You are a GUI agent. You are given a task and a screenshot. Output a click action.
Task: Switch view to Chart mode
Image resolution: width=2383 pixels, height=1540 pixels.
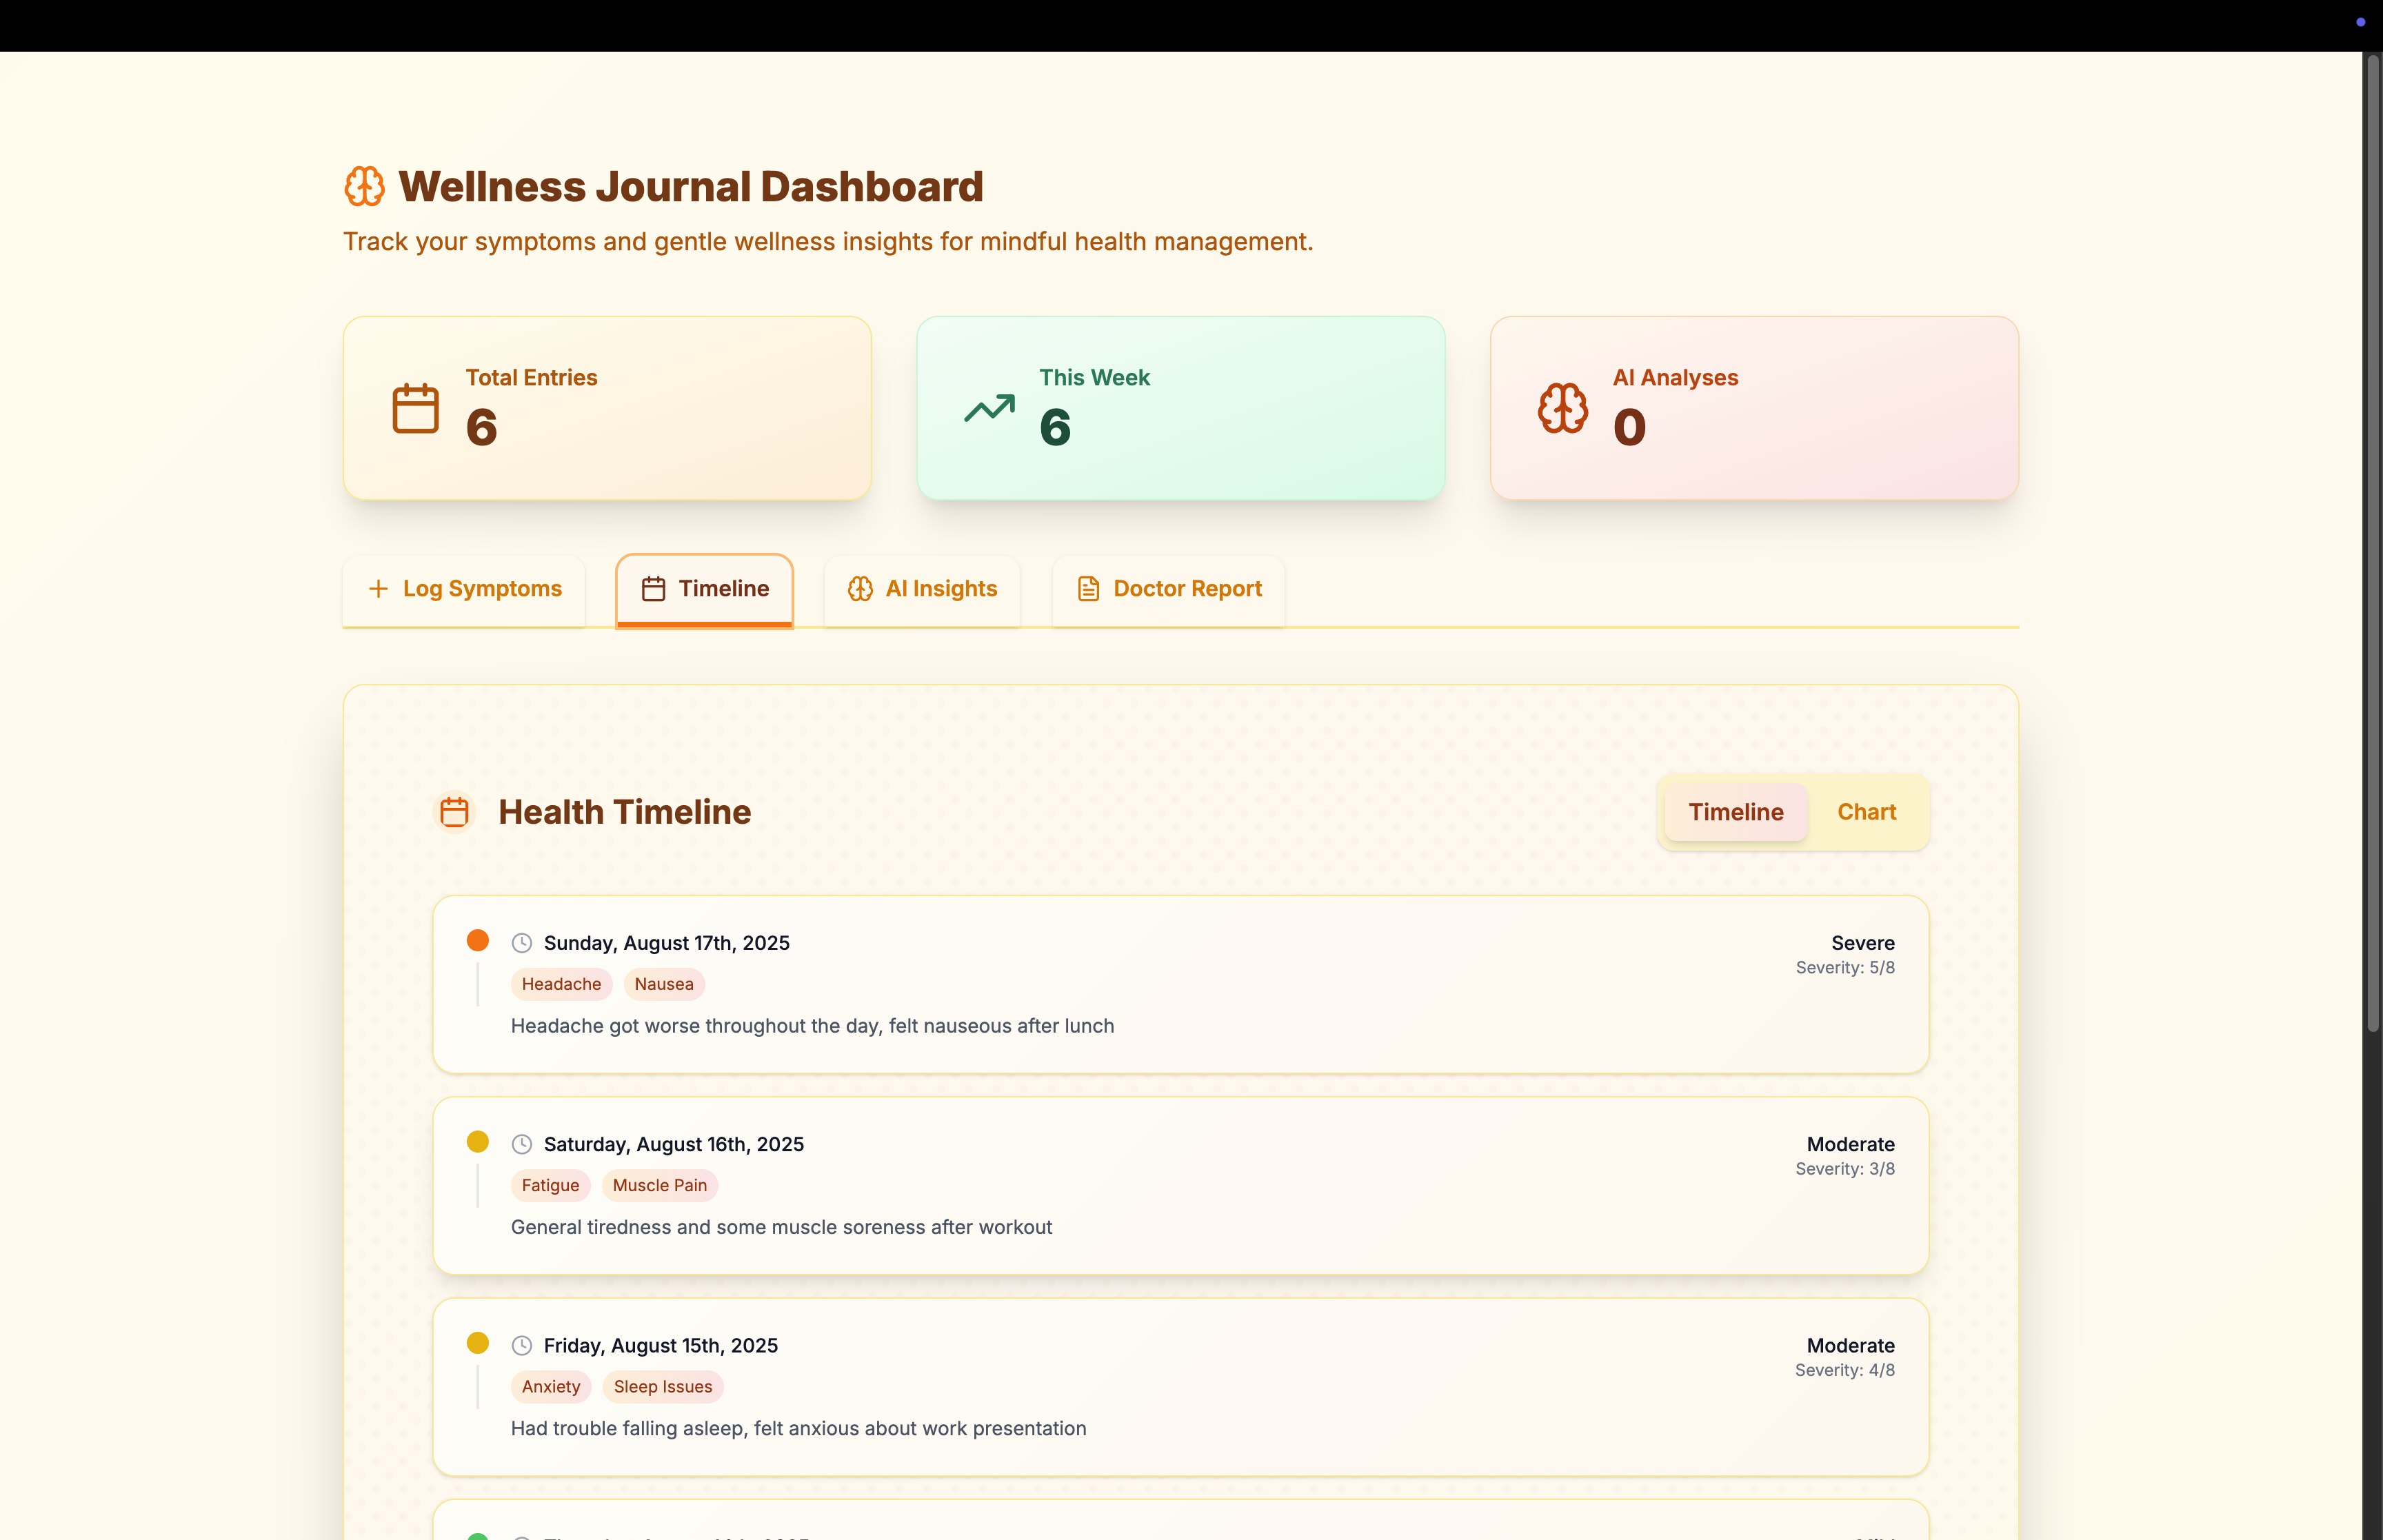[x=1866, y=812]
